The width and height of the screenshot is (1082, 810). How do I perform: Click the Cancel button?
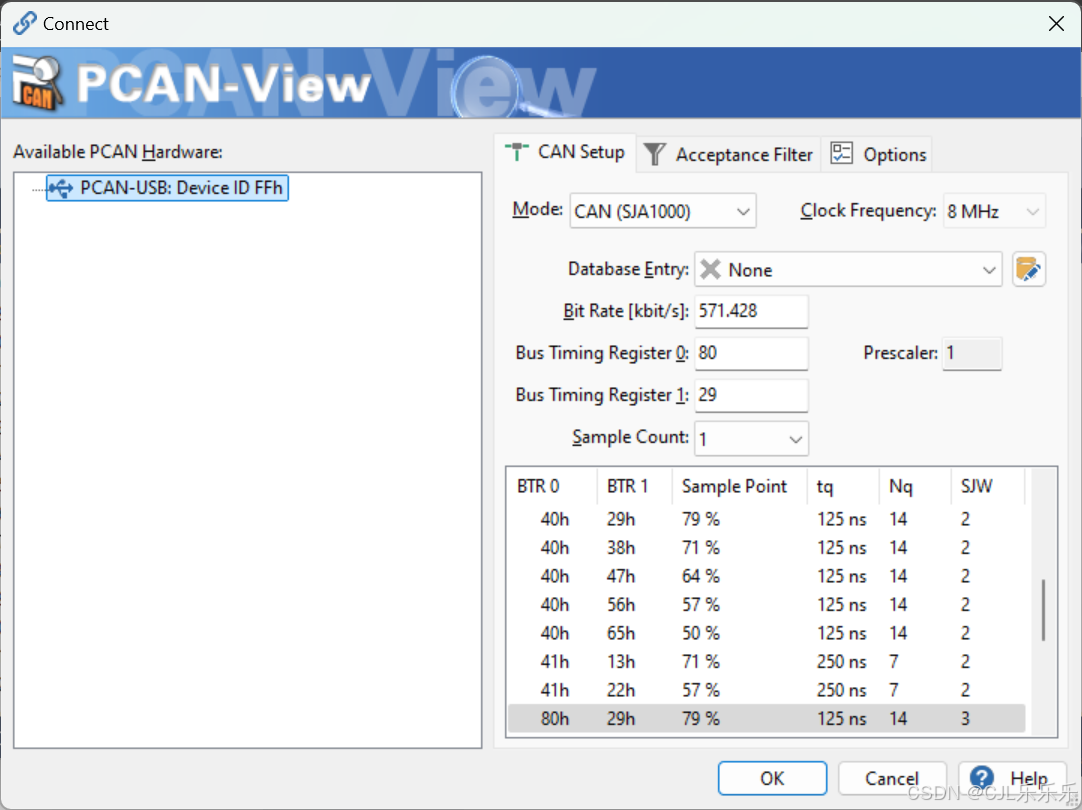tap(892, 778)
